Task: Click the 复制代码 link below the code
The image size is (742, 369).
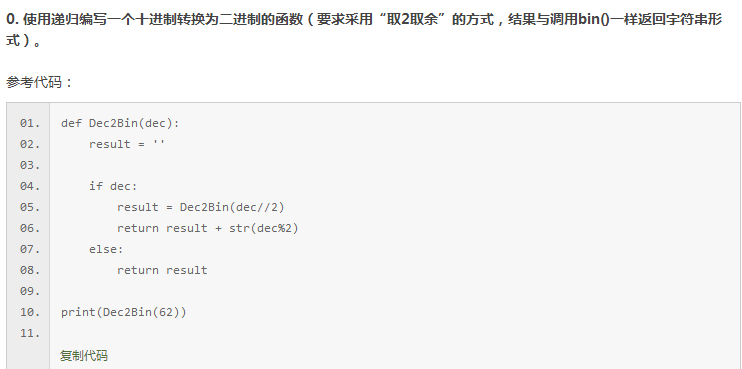Action: pos(84,355)
